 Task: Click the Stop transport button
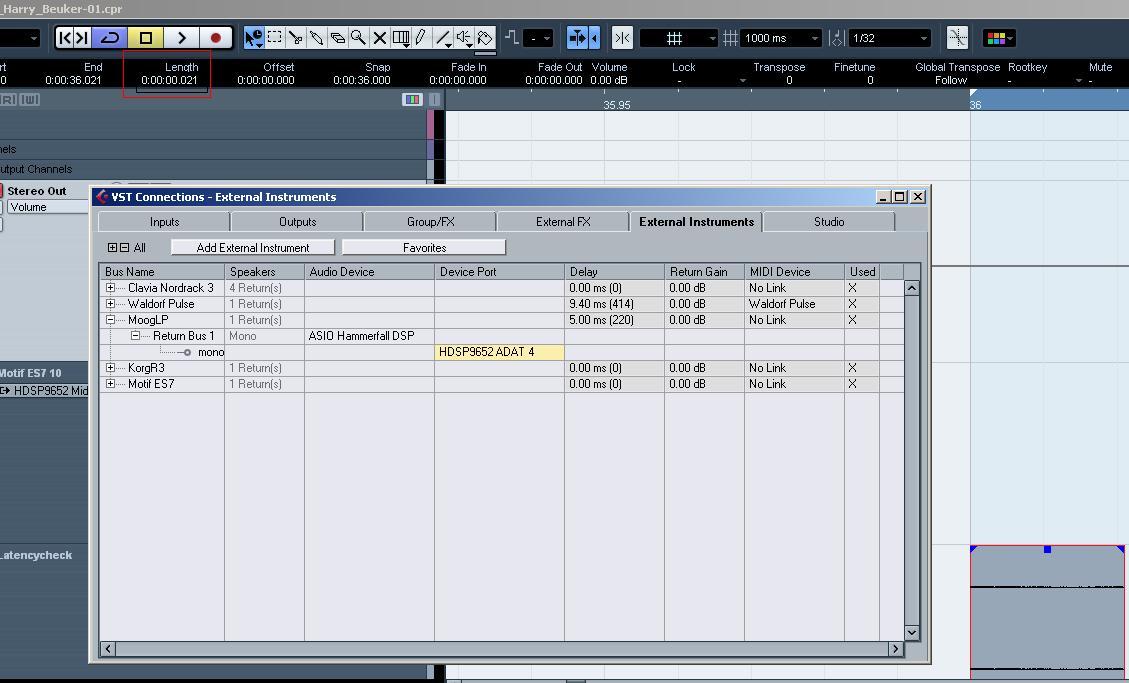pos(145,37)
